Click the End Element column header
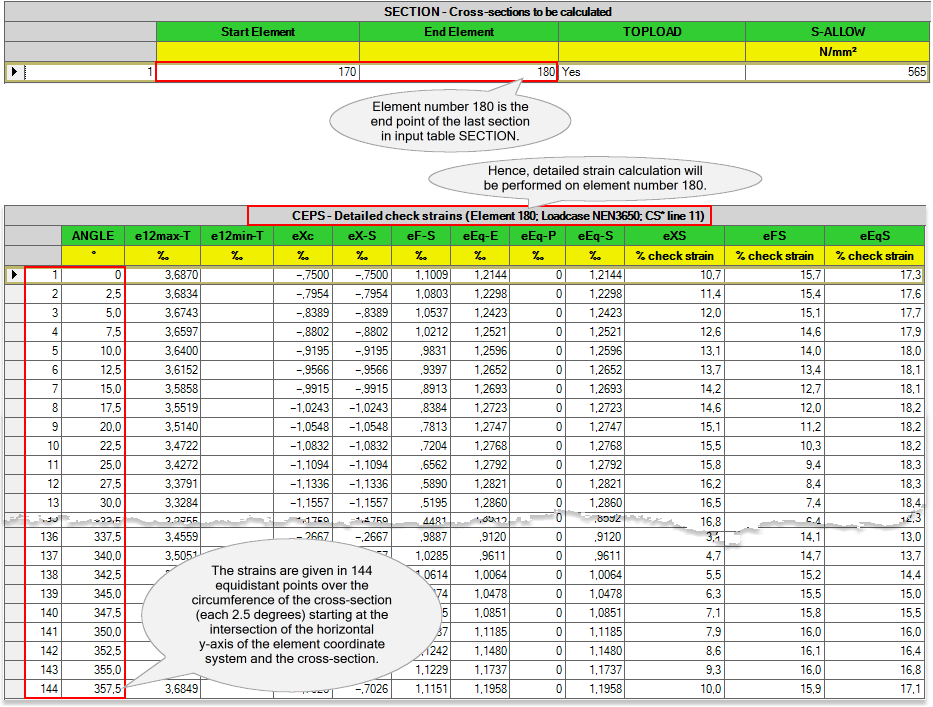933x707 pixels. [x=458, y=32]
